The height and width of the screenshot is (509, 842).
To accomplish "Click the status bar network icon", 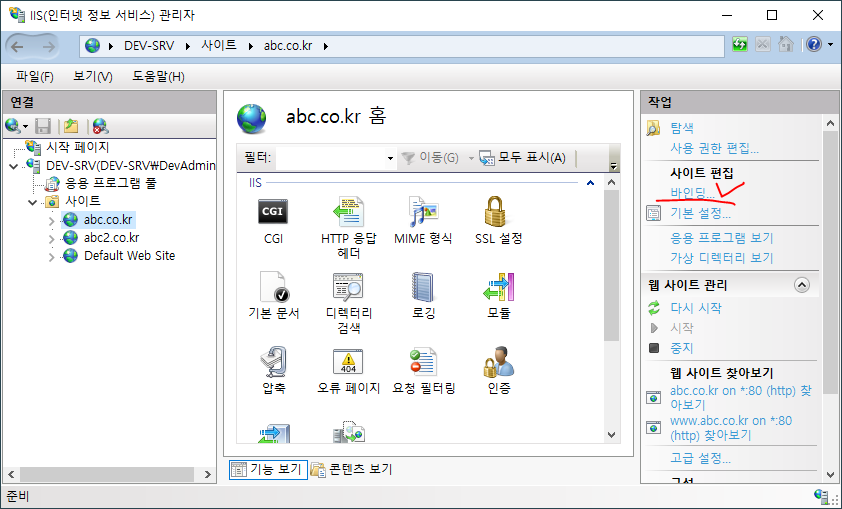I will [x=821, y=496].
